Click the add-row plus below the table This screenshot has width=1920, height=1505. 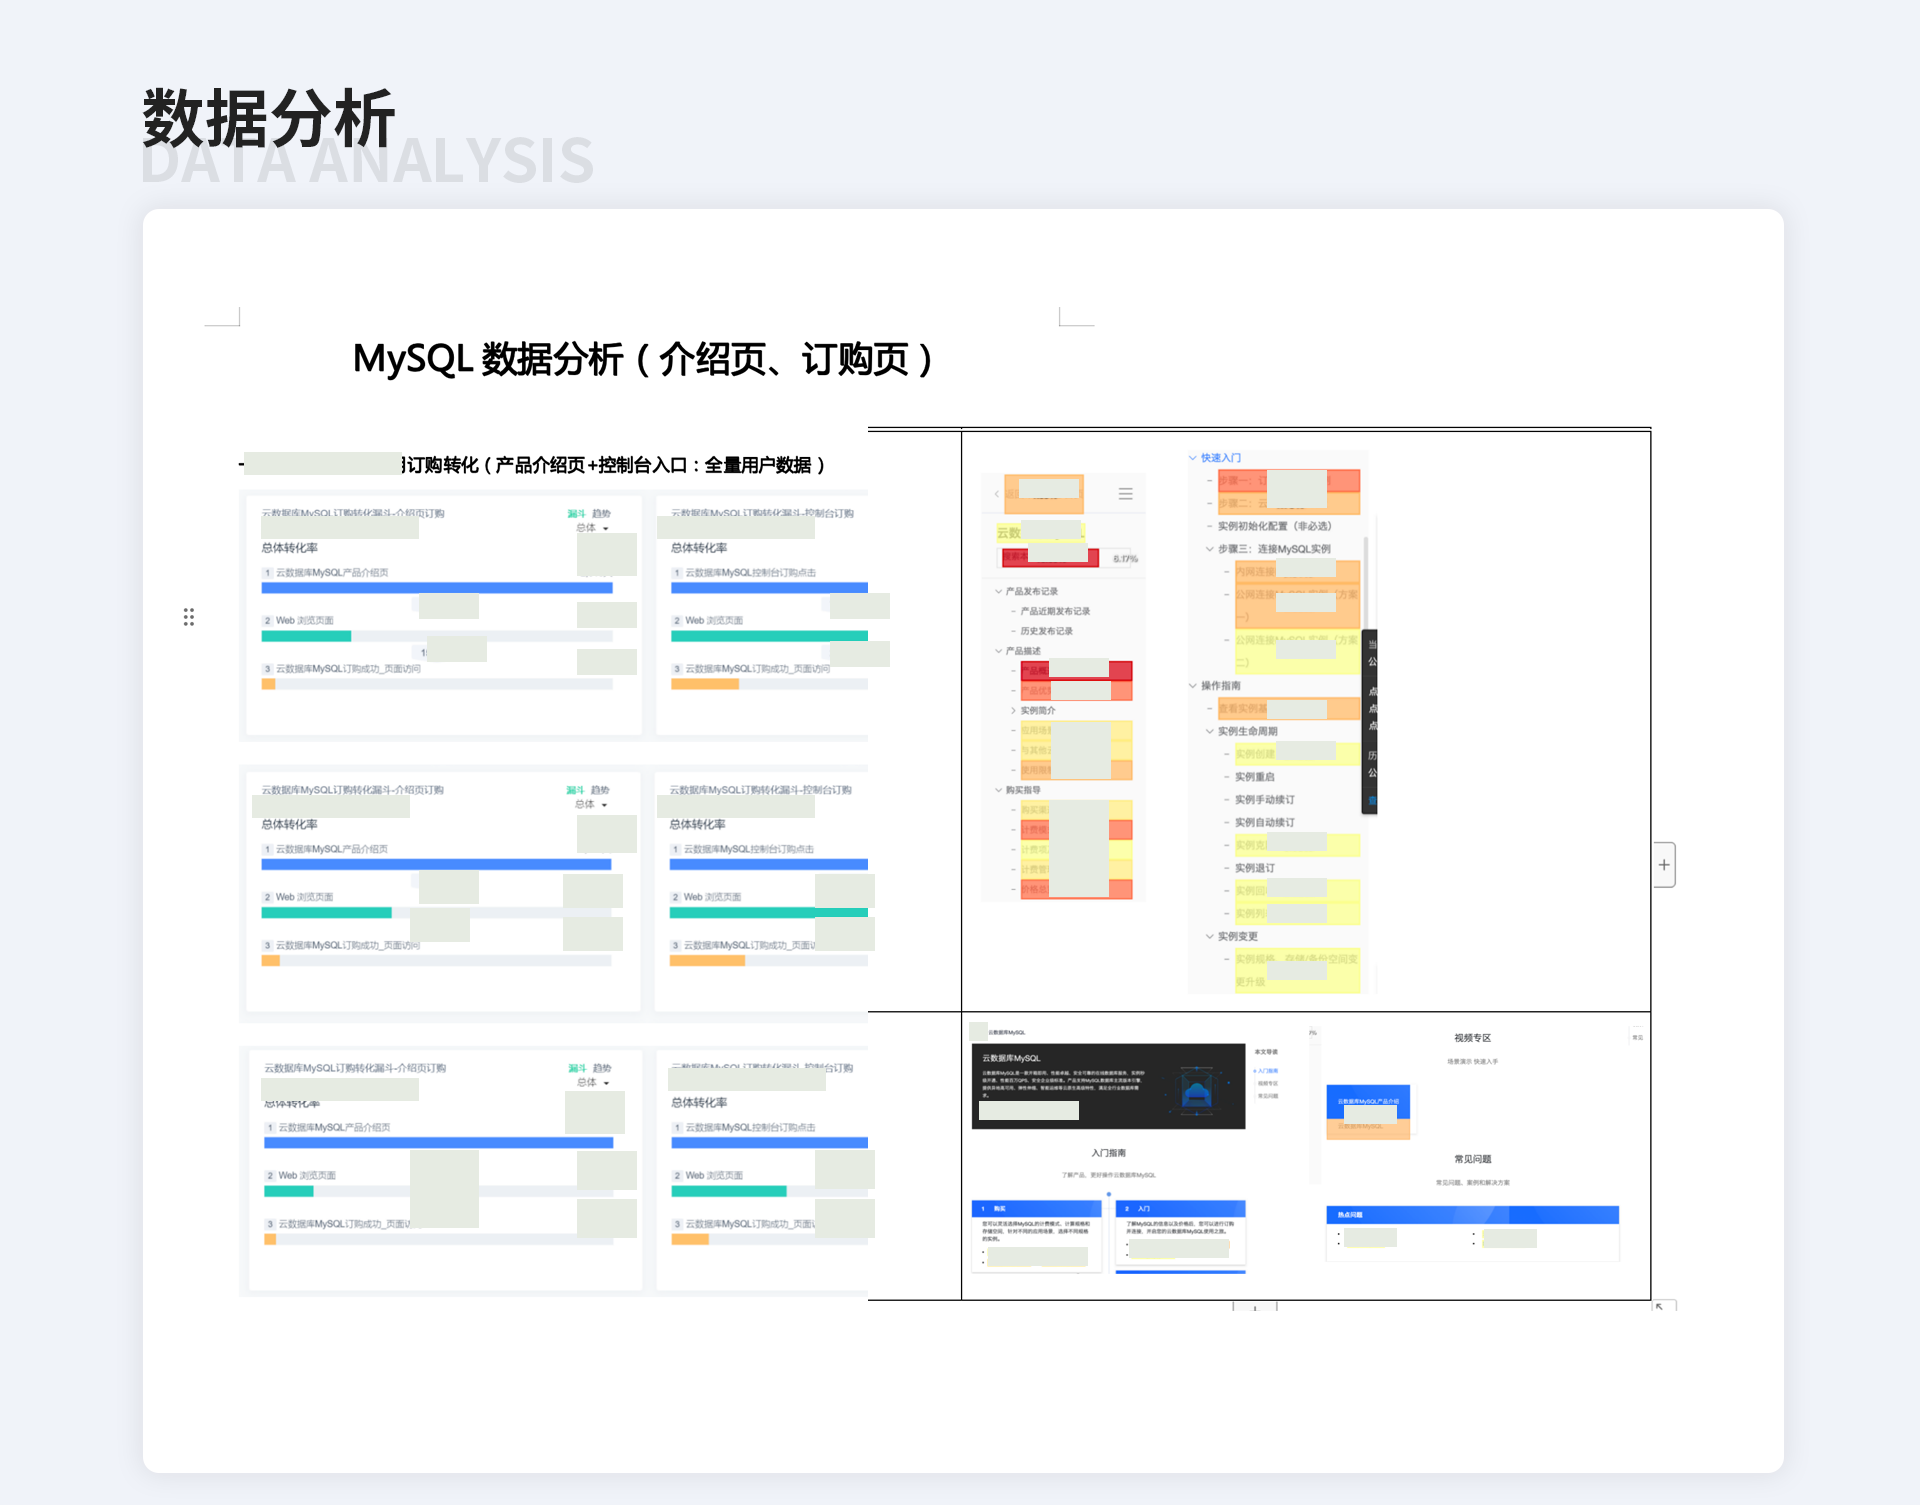pyautogui.click(x=1255, y=1307)
